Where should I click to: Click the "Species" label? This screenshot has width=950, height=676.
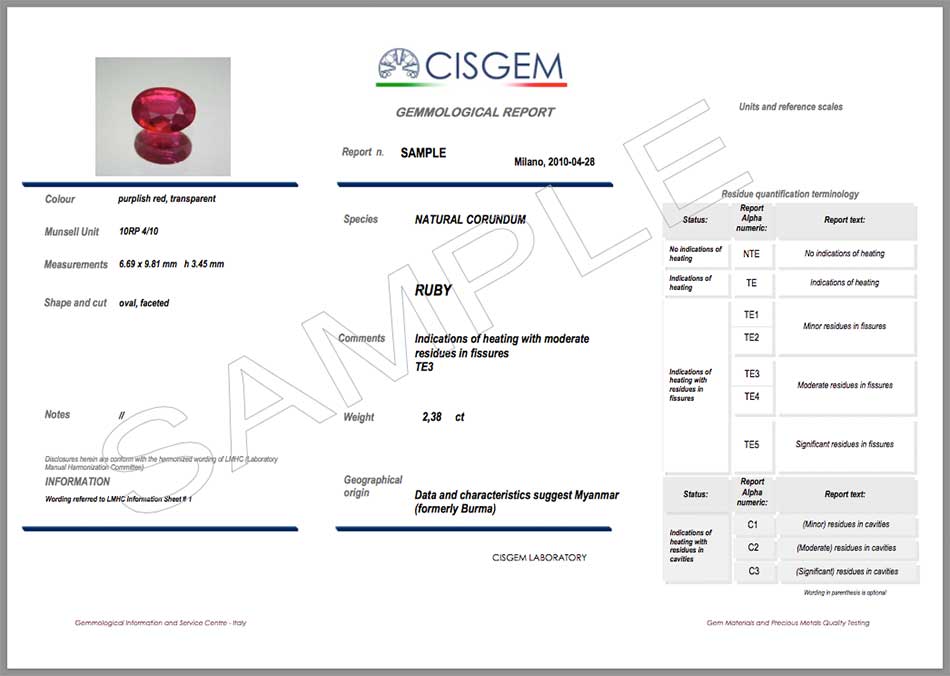point(360,219)
